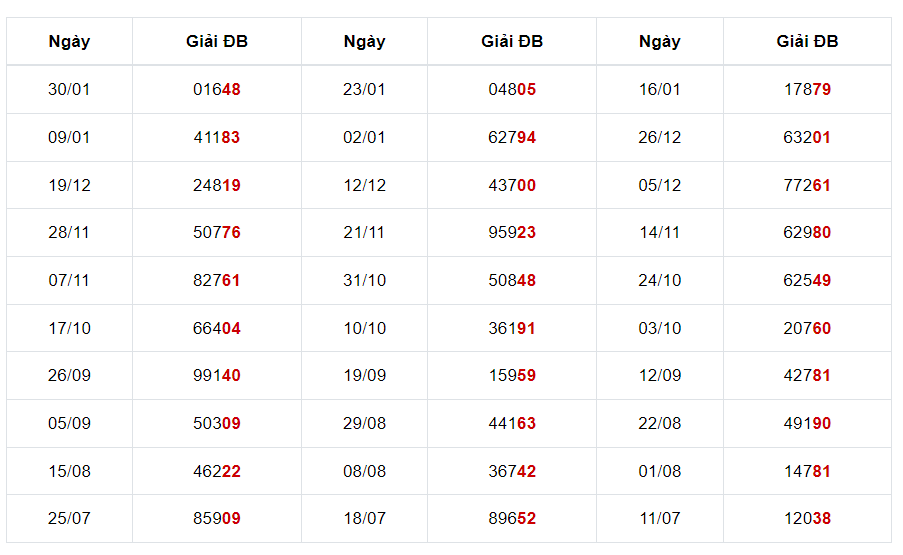
Task: Select the date cell 16/01
Action: 659,89
